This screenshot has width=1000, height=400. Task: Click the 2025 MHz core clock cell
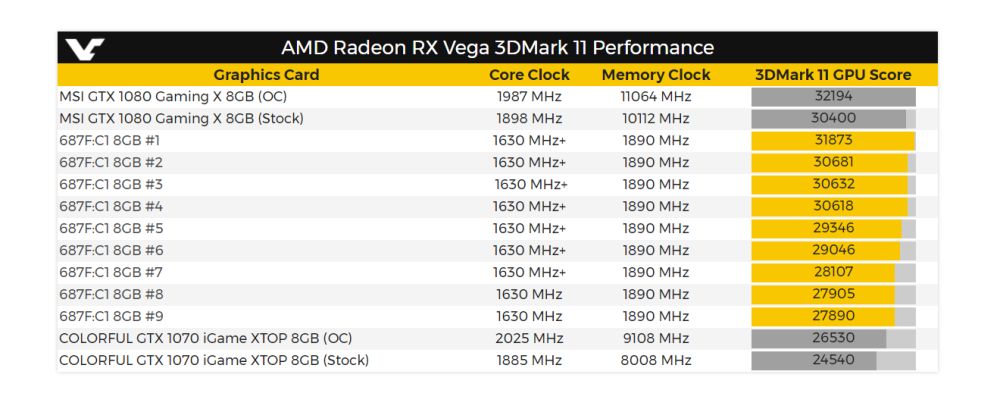pos(529,339)
